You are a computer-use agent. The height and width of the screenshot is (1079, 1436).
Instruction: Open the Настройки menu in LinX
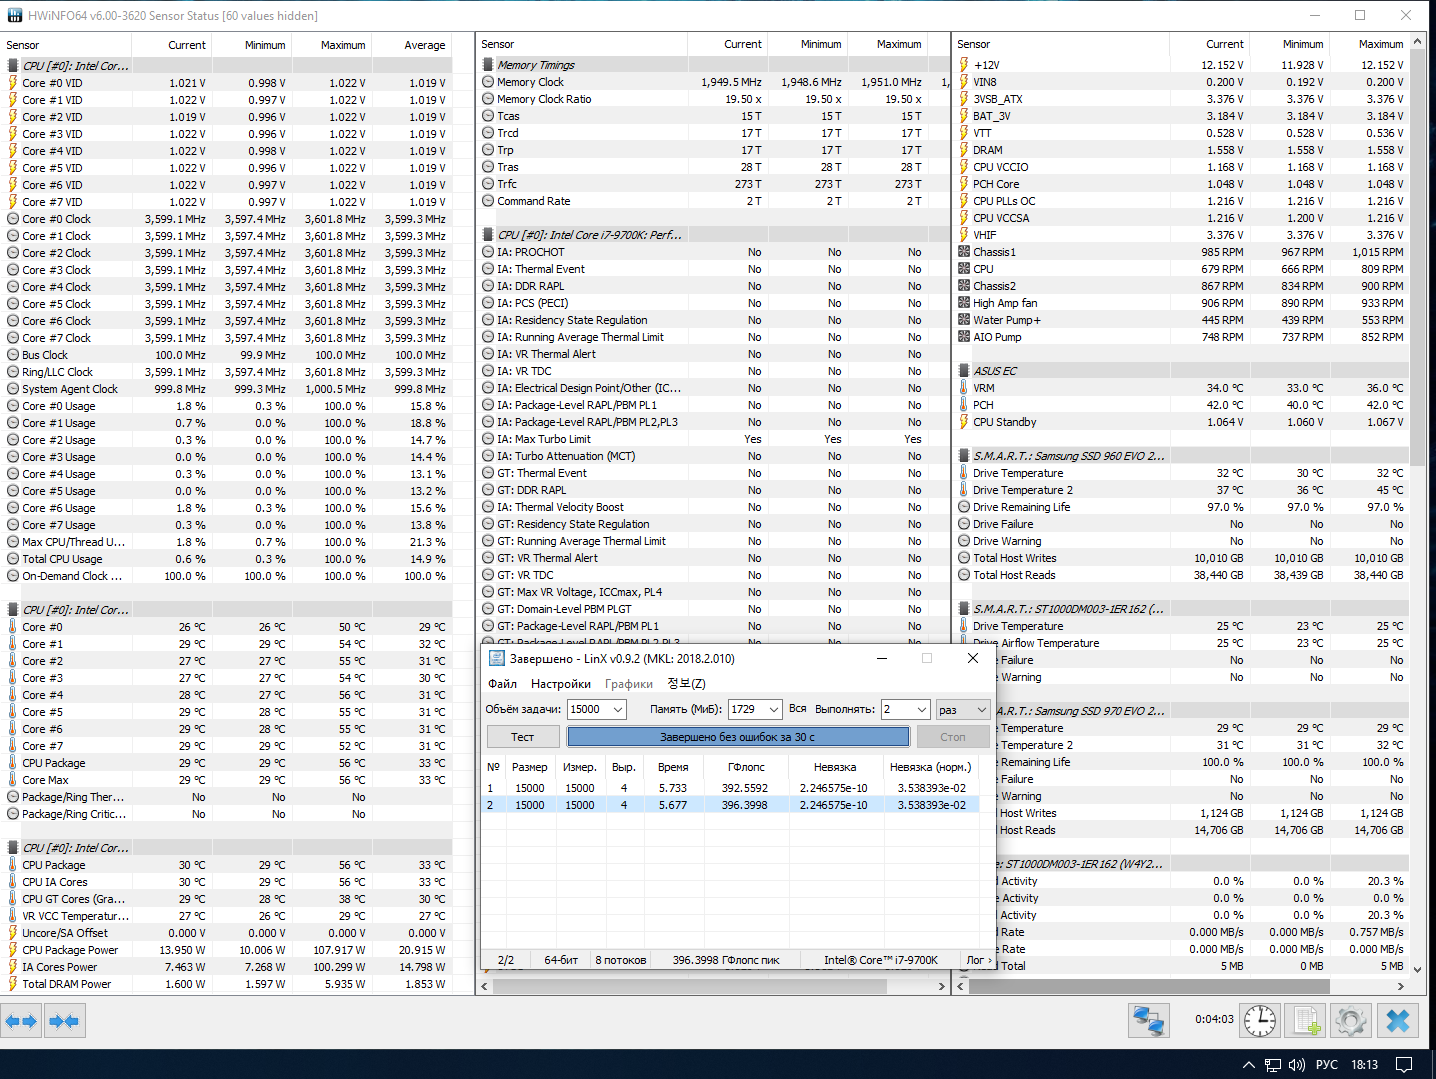(560, 684)
